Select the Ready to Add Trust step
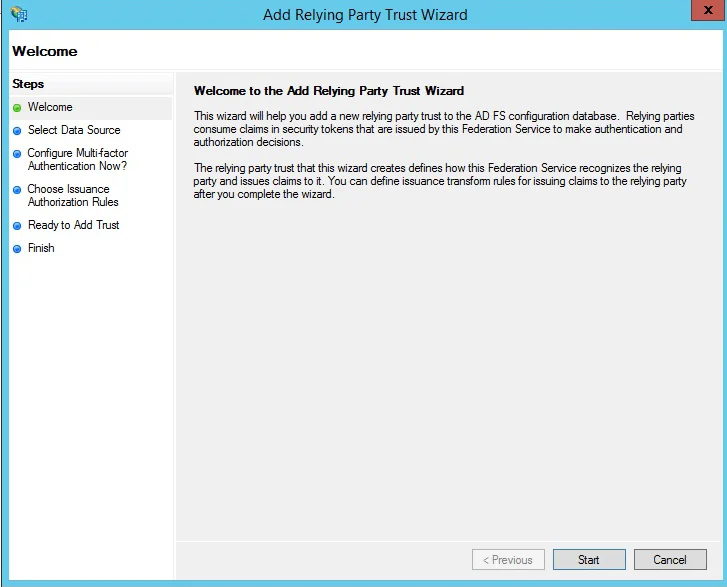 click(73, 225)
